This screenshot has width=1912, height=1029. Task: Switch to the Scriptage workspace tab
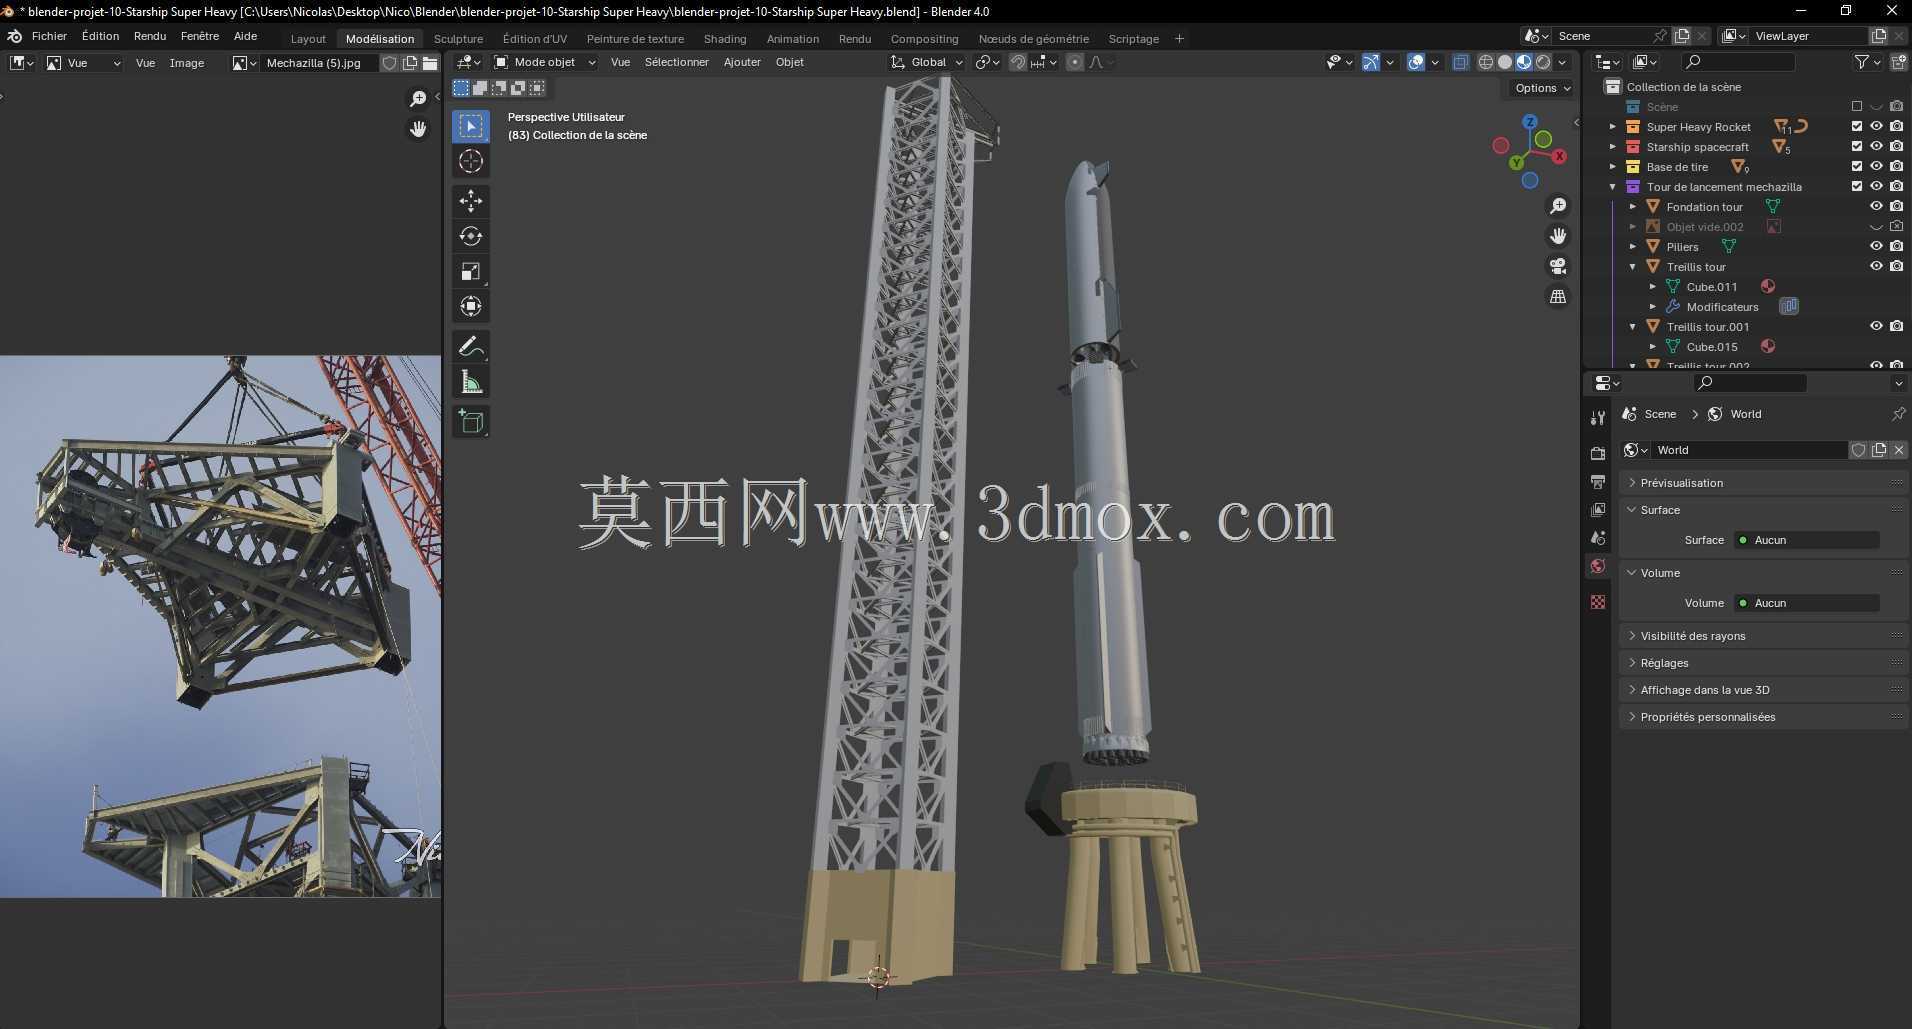(x=1133, y=39)
